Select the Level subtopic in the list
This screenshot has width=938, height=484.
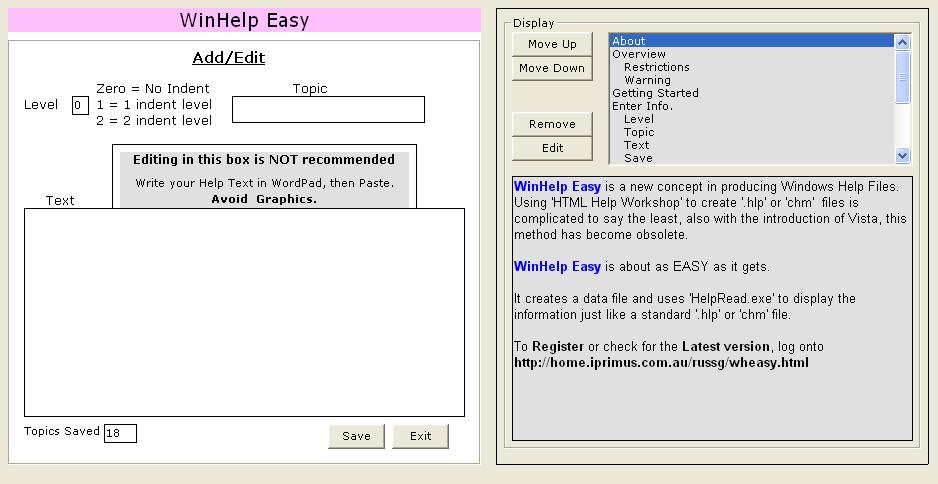752,119
